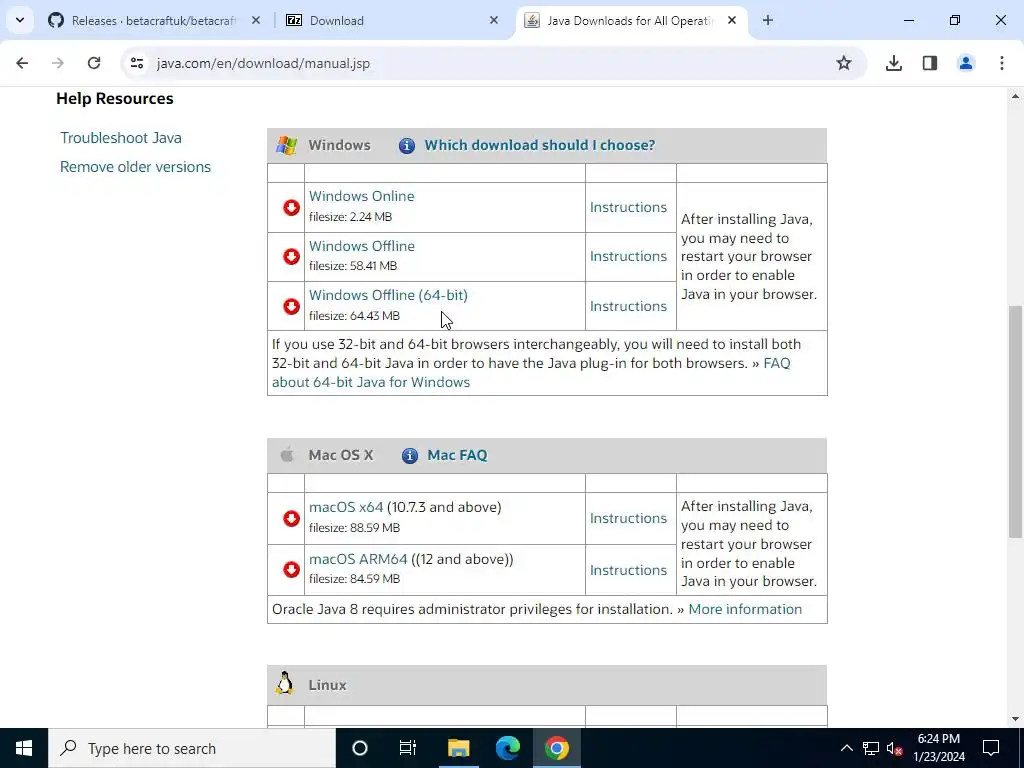The image size is (1024, 768).
Task: Click the red download icon for Windows Online
Action: [291, 207]
